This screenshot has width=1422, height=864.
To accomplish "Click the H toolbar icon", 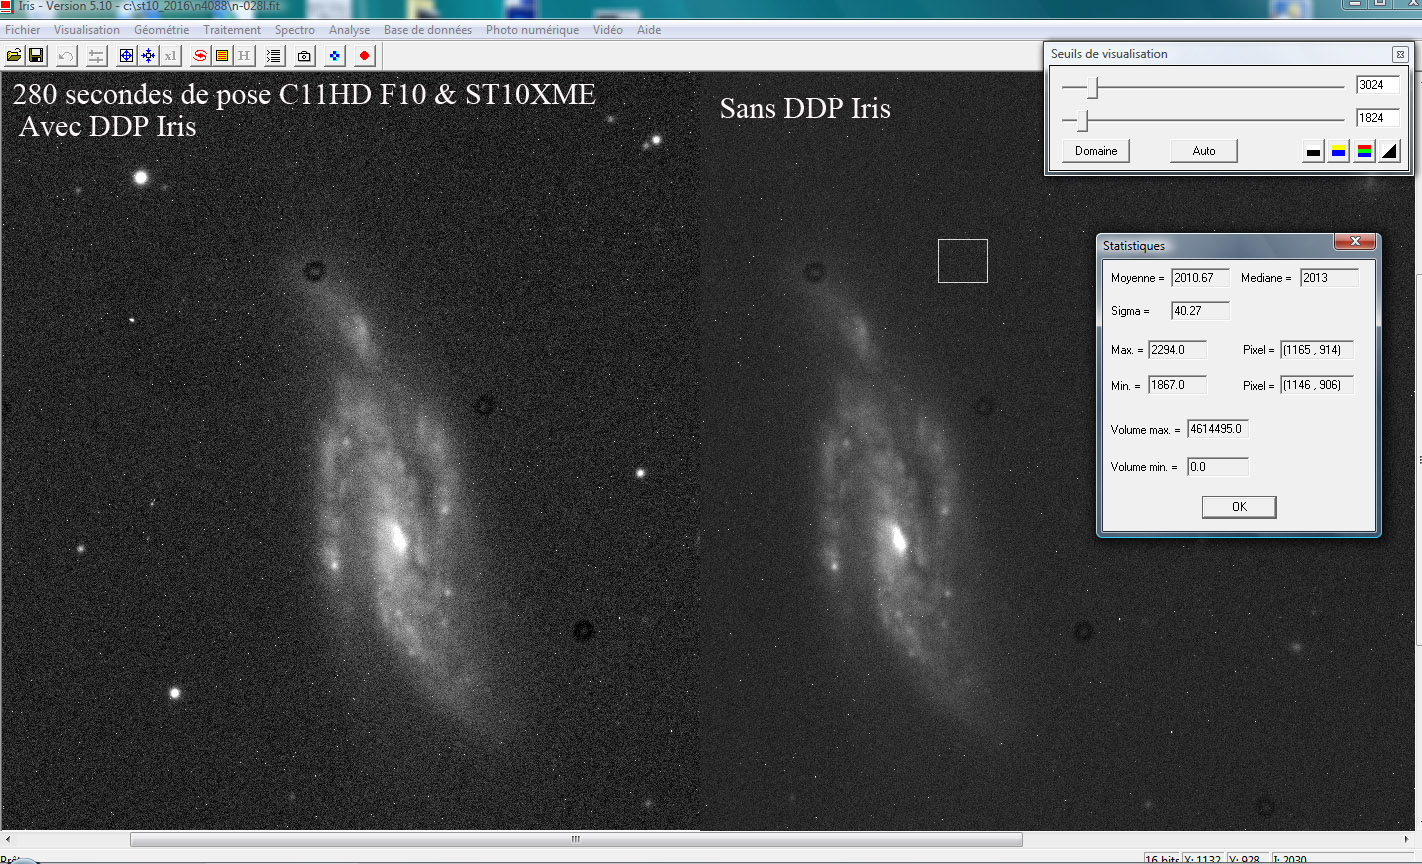I will tap(244, 56).
